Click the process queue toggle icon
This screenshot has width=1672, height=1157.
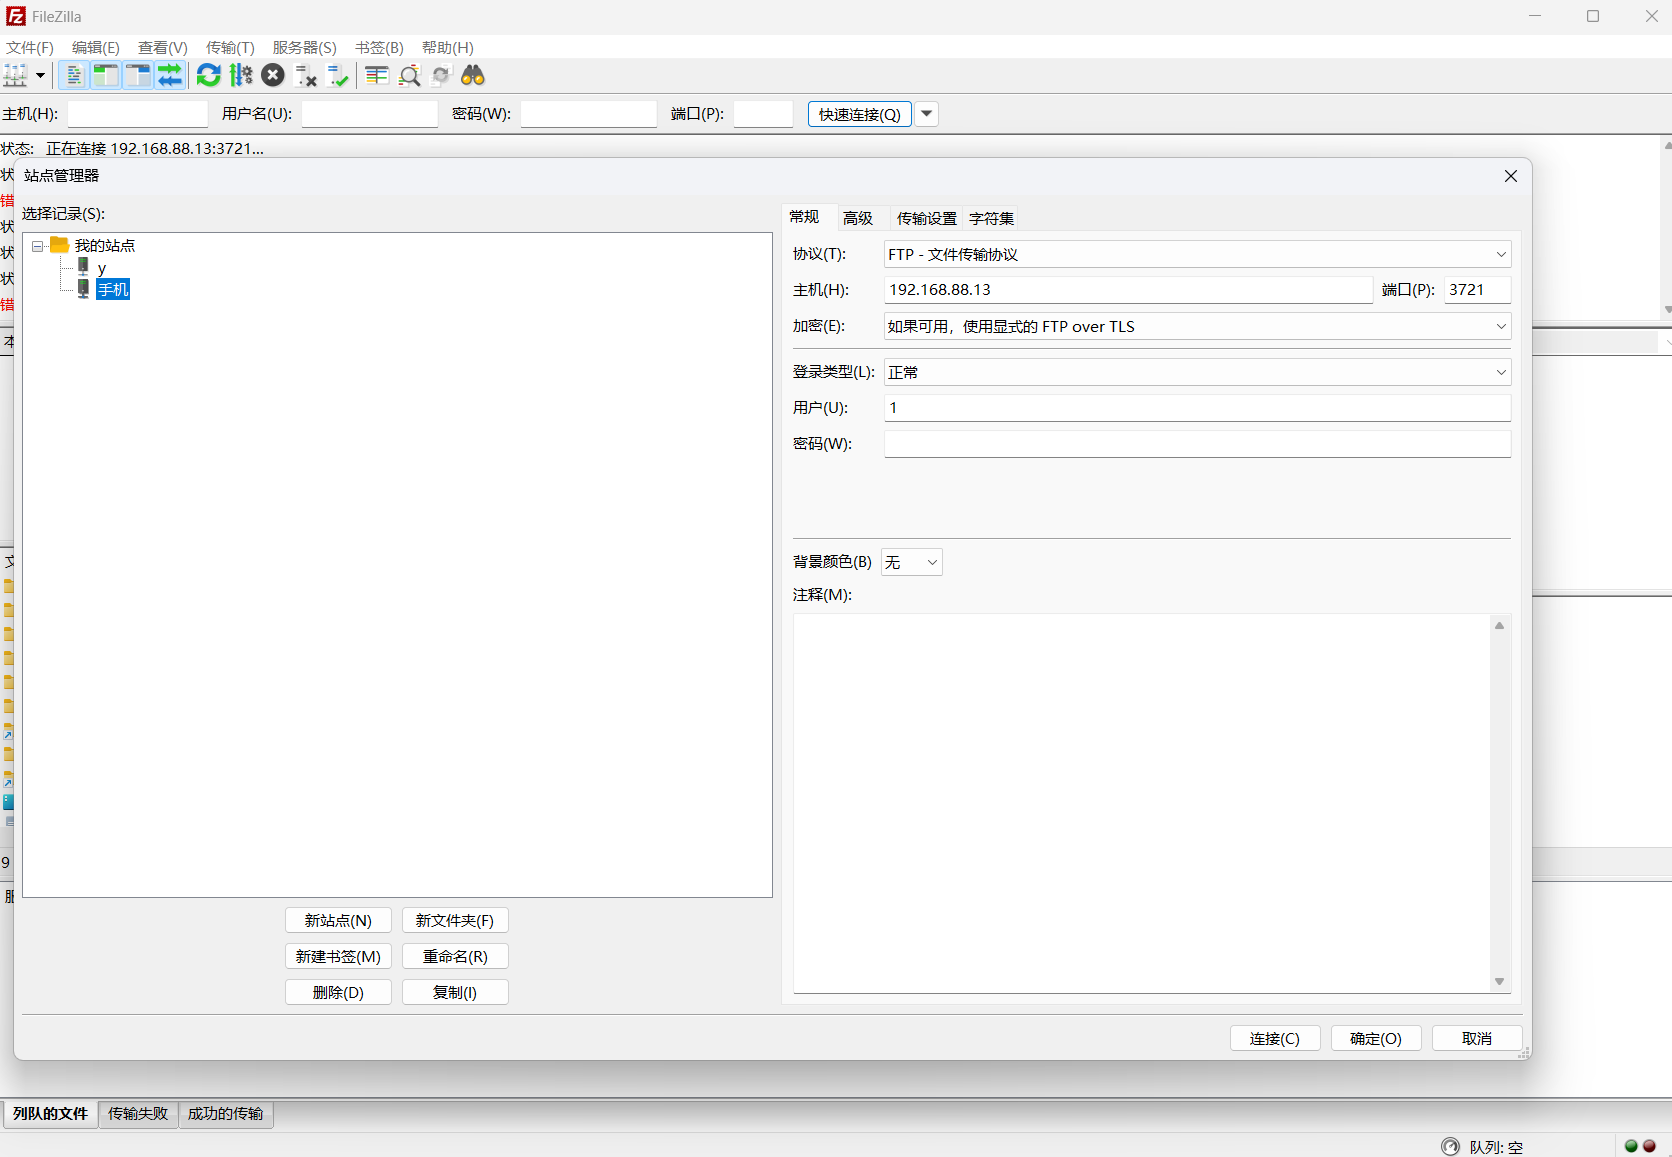(x=241, y=76)
